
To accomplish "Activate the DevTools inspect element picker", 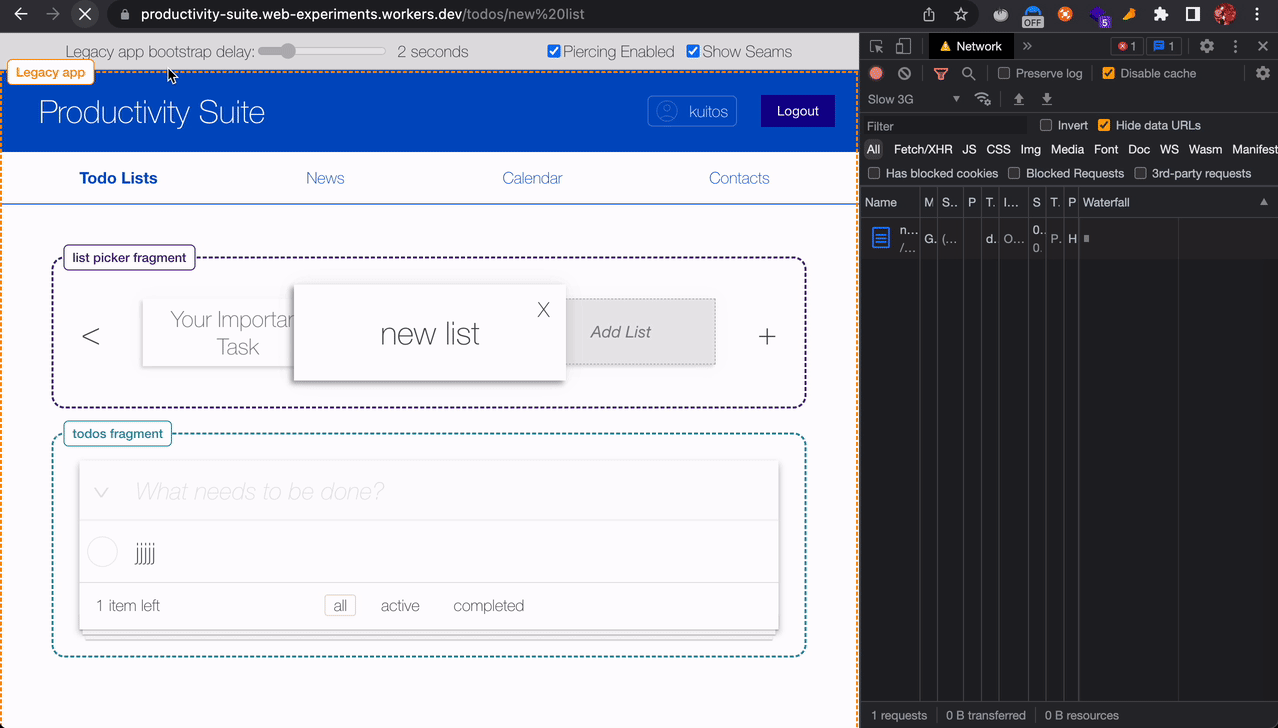I will [x=876, y=46].
